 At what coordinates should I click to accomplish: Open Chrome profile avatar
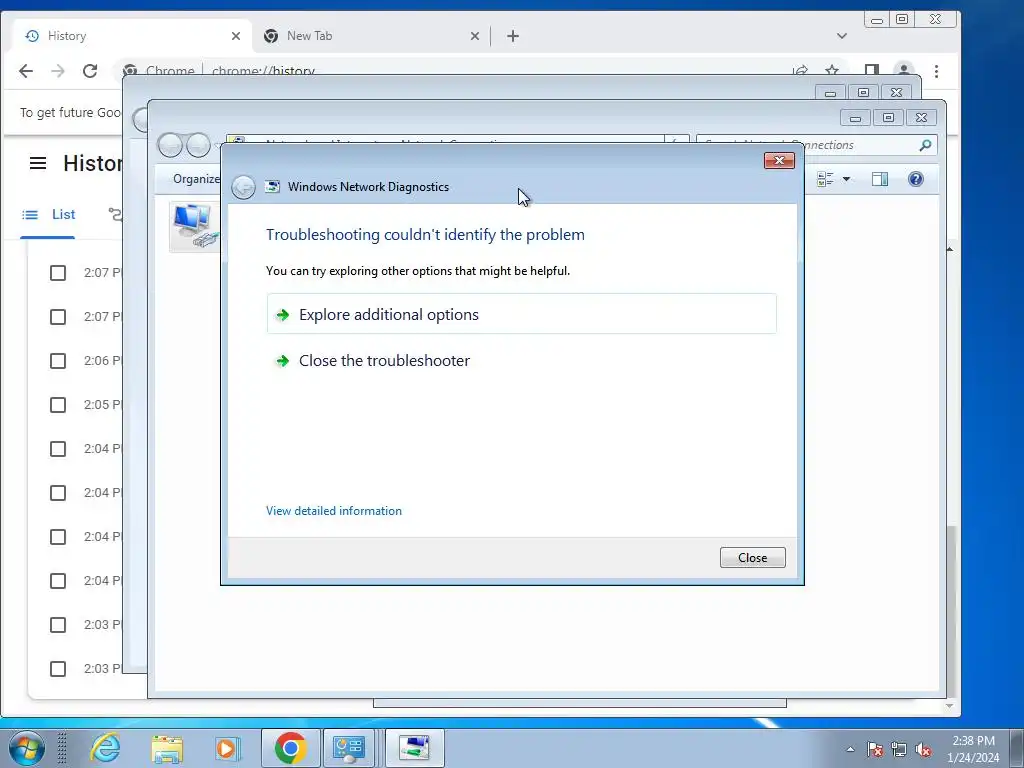click(x=904, y=69)
